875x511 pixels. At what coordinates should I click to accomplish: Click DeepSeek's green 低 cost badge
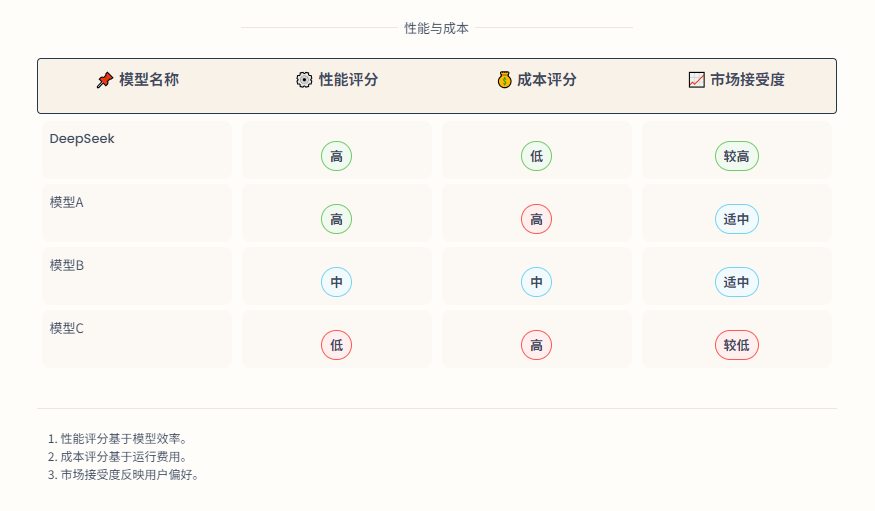(x=536, y=156)
